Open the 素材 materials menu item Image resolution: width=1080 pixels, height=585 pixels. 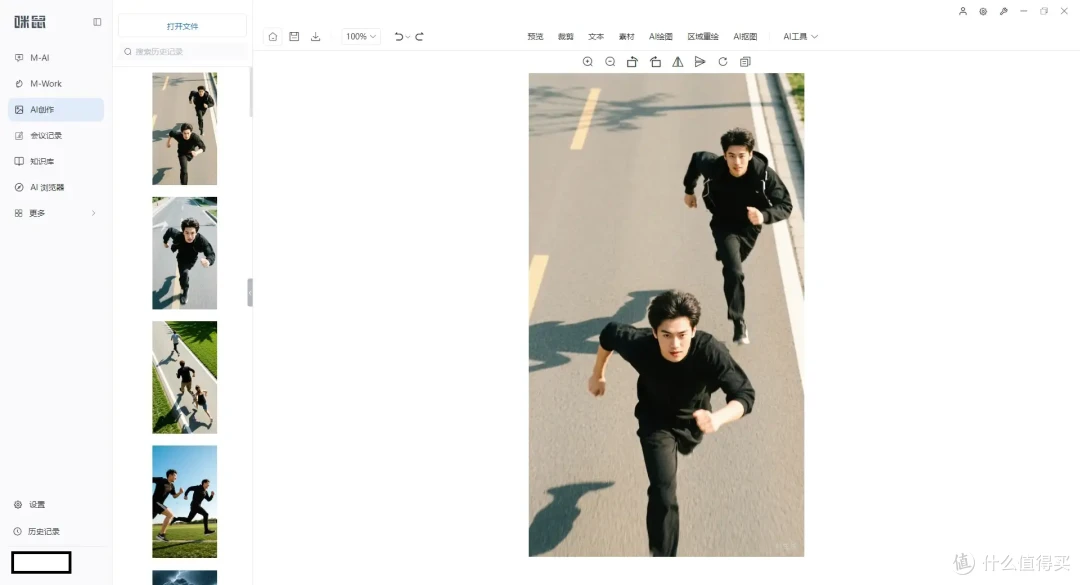tap(626, 37)
